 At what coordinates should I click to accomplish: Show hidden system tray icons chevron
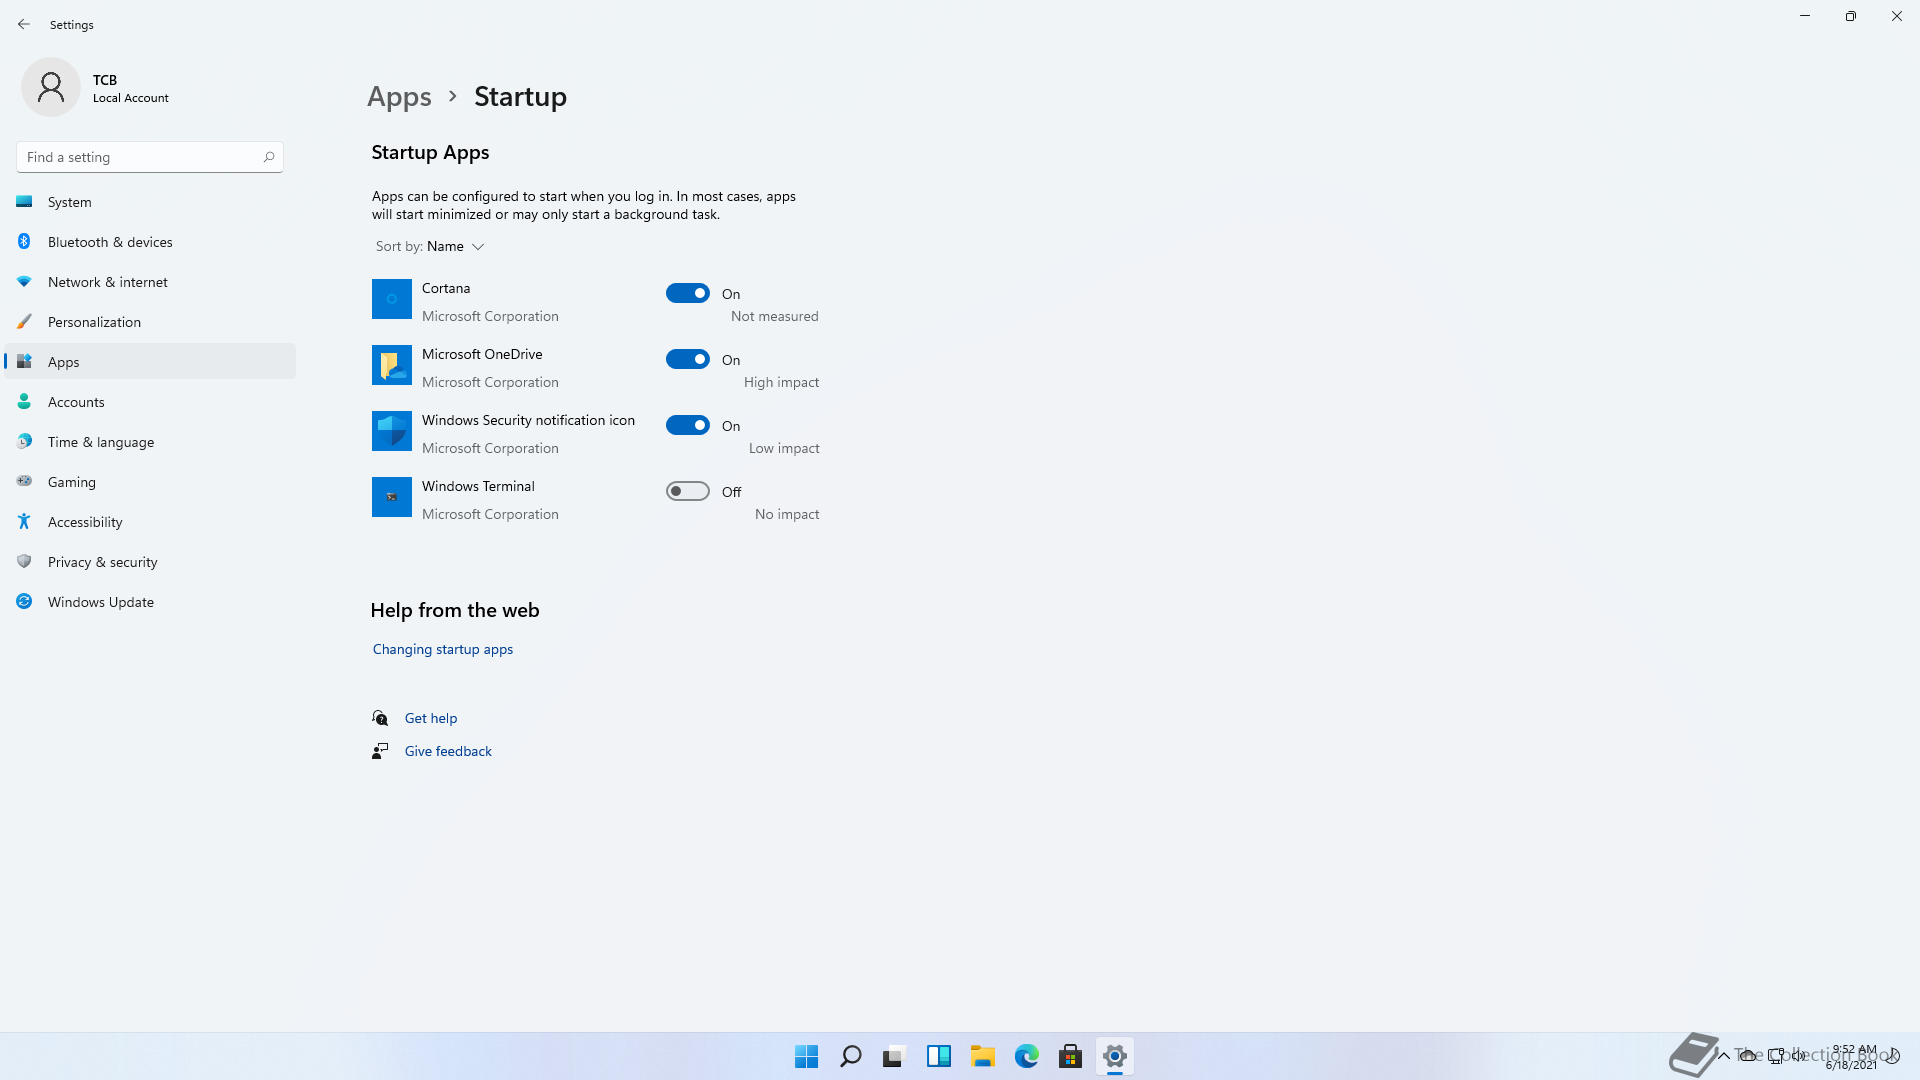click(x=1723, y=1056)
